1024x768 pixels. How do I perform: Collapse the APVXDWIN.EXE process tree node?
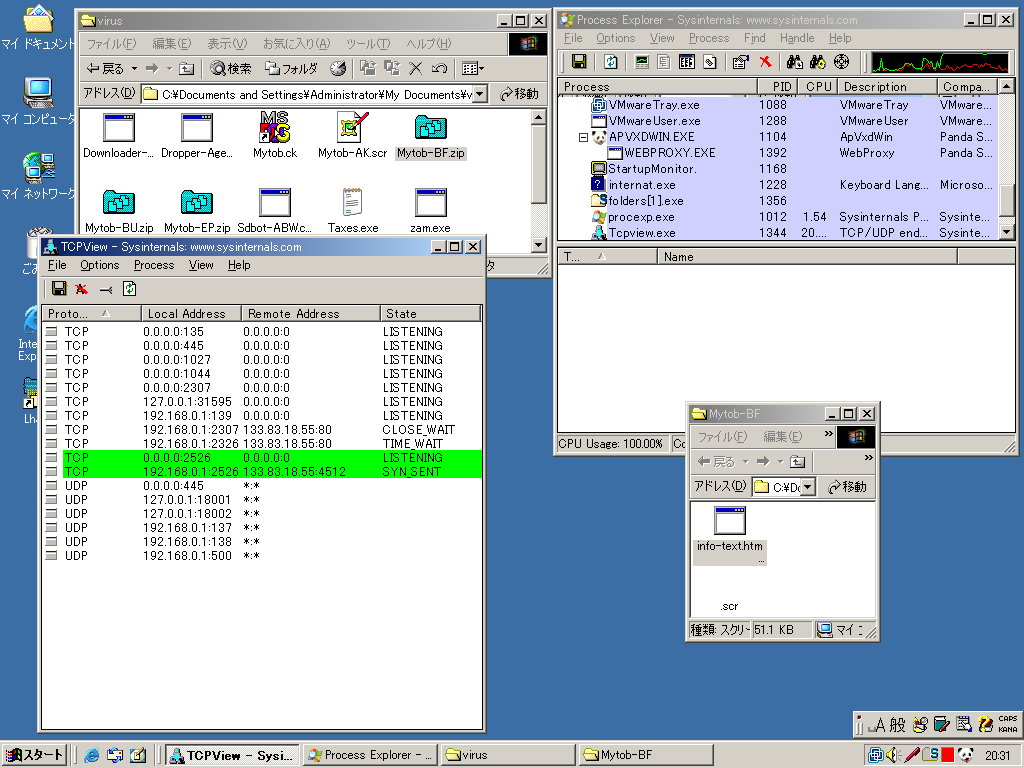pos(584,137)
